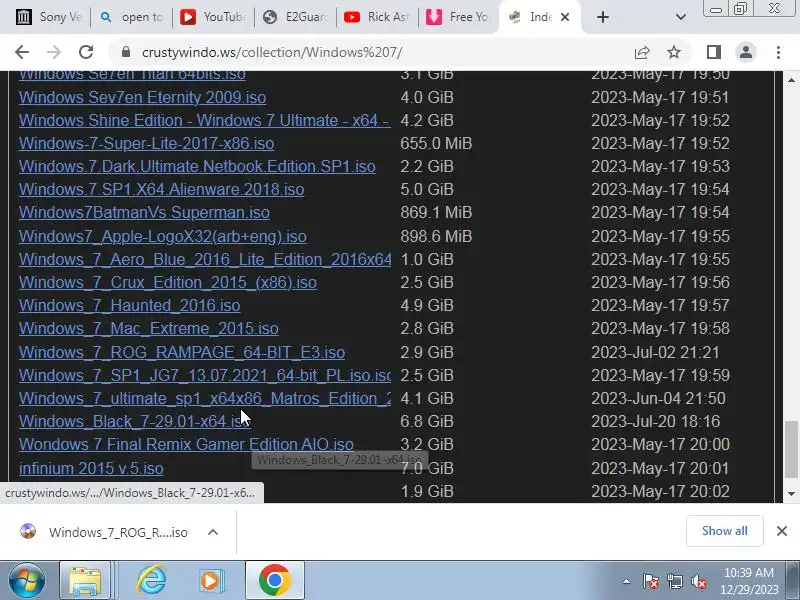Viewport: 800px width, 600px height.
Task: Click Show all downloads button
Action: click(x=724, y=531)
